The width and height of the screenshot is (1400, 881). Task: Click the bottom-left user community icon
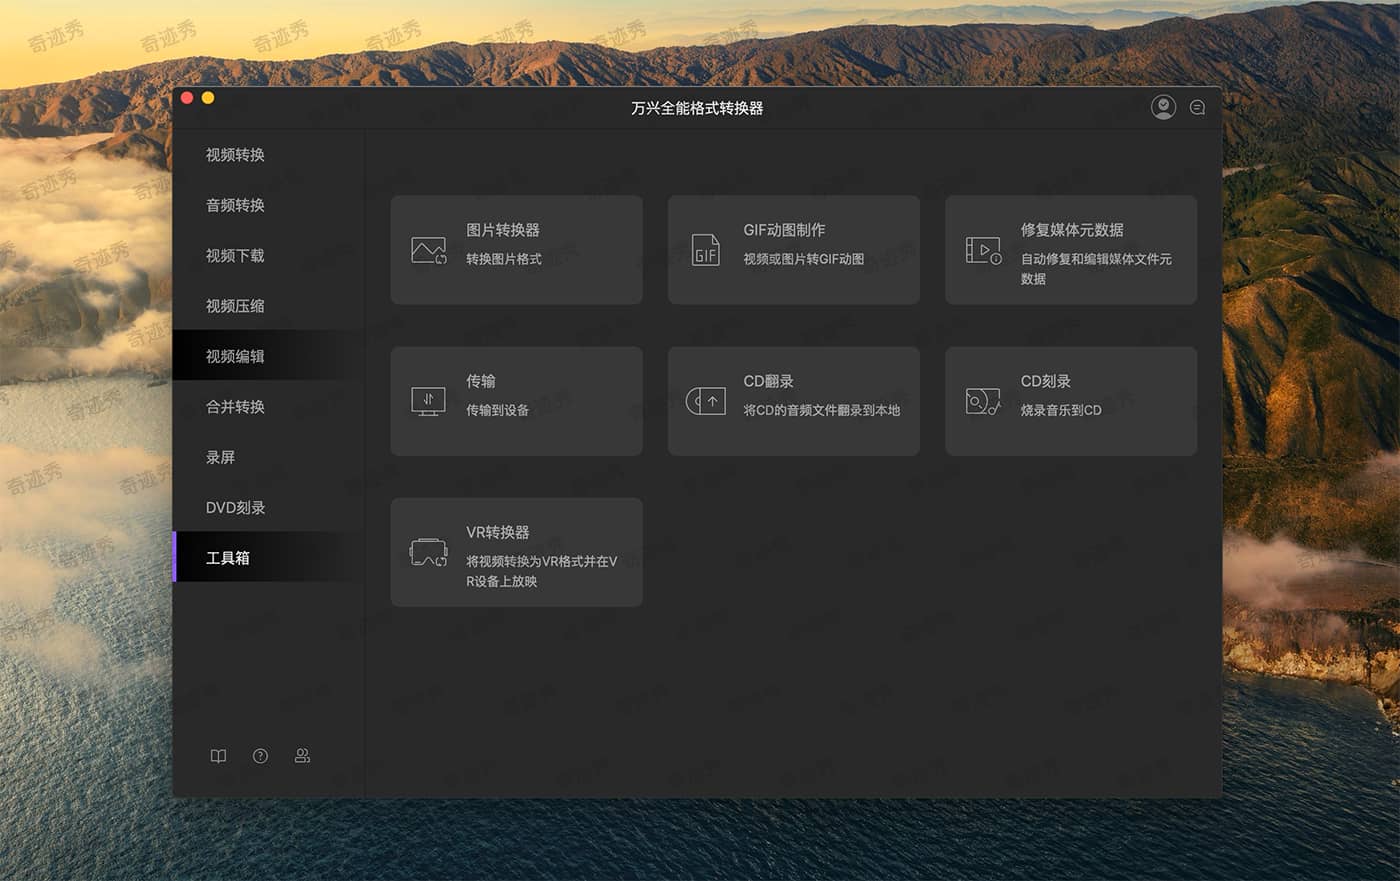click(302, 756)
